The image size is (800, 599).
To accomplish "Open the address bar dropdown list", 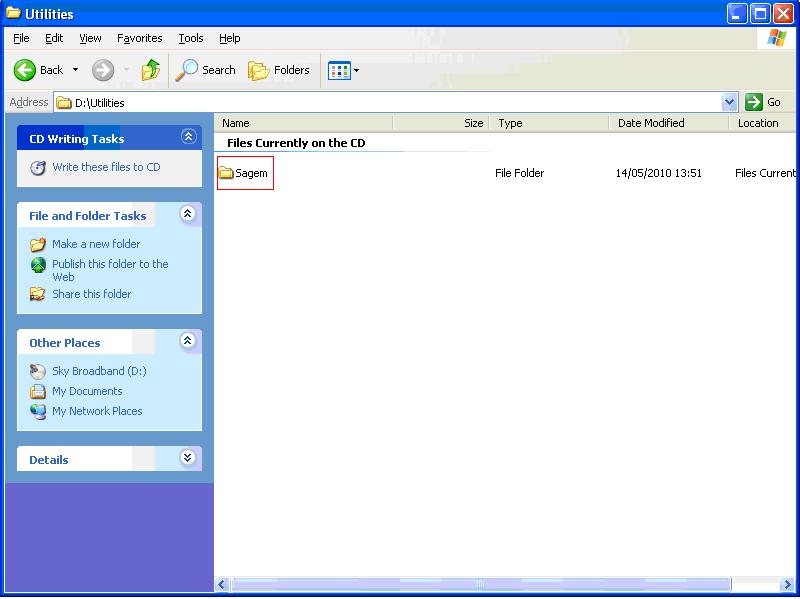I will point(729,102).
